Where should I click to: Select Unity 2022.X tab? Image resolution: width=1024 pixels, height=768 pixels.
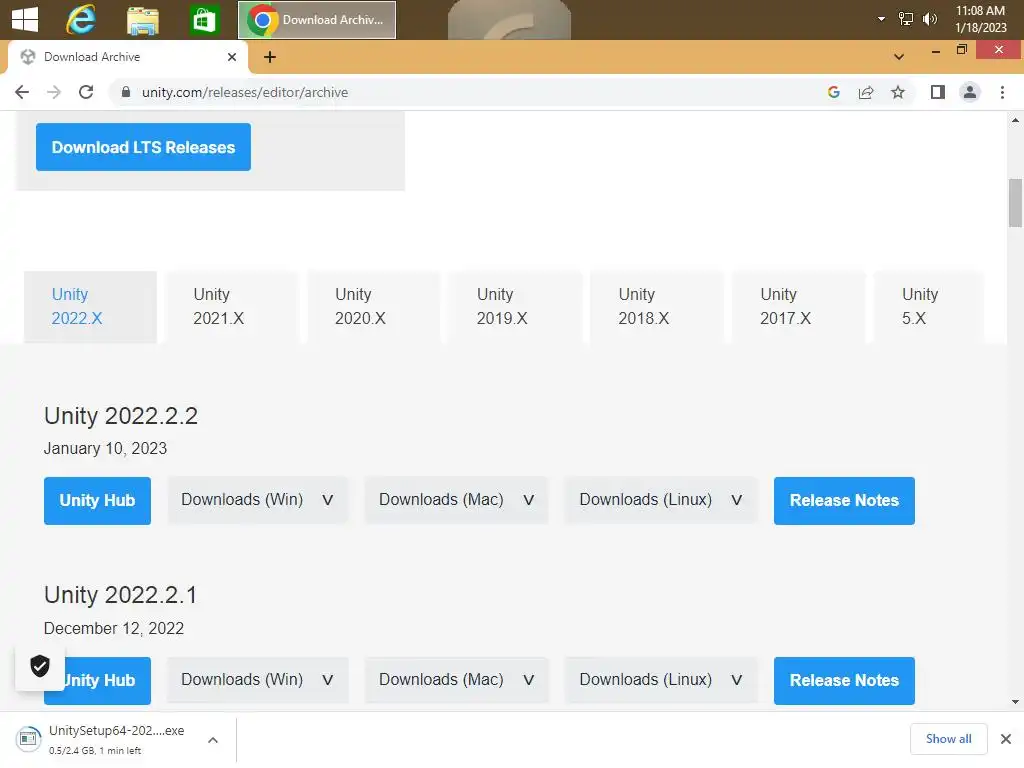pos(90,306)
